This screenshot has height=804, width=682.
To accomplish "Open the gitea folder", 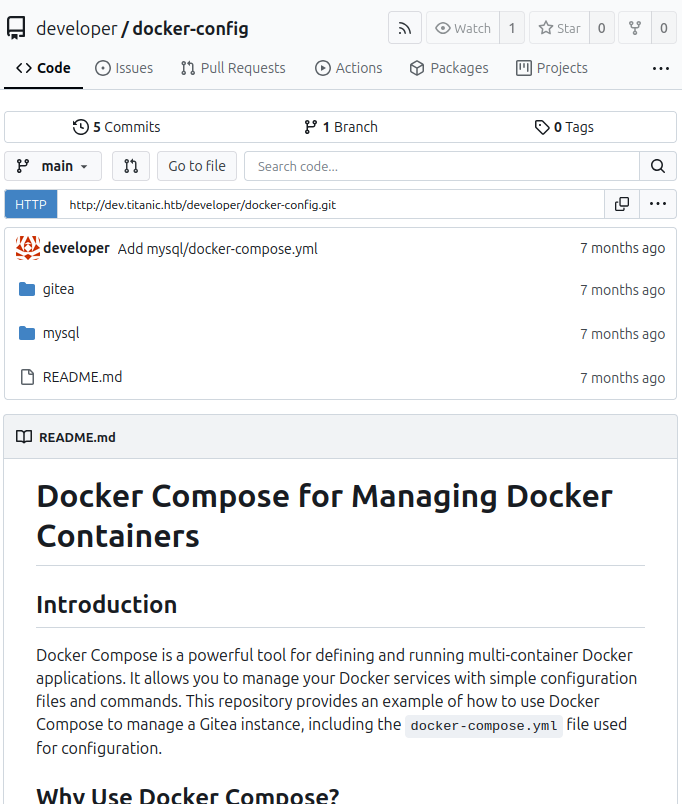I will 58,289.
